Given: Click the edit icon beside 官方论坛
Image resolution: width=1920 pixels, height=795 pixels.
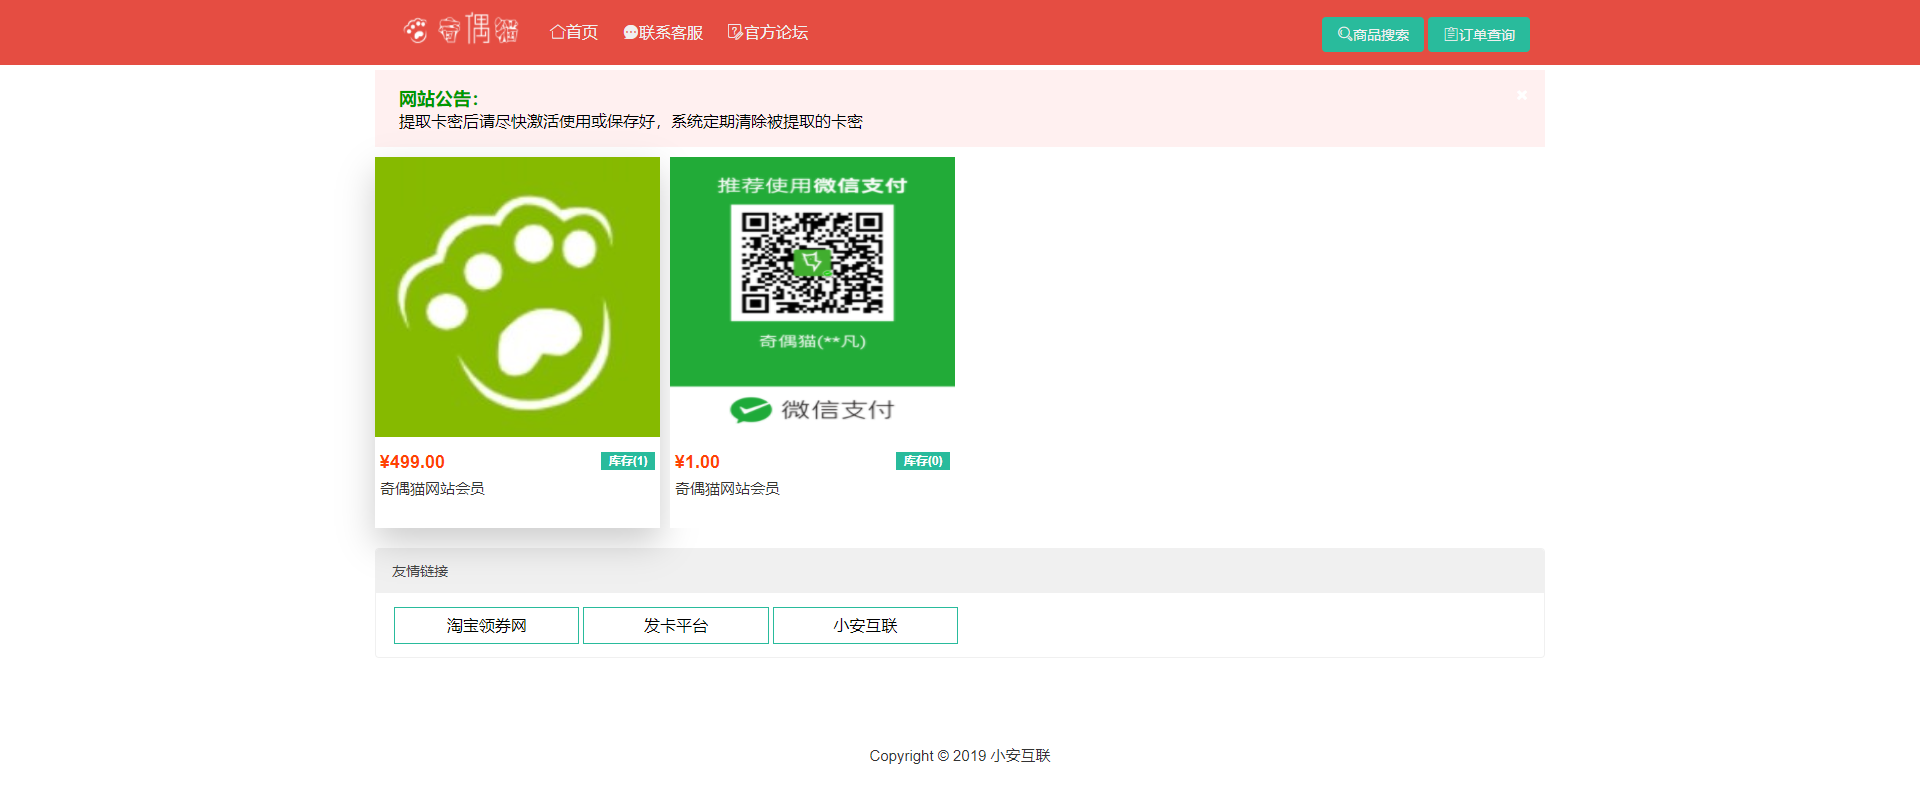Looking at the screenshot, I should coord(735,32).
